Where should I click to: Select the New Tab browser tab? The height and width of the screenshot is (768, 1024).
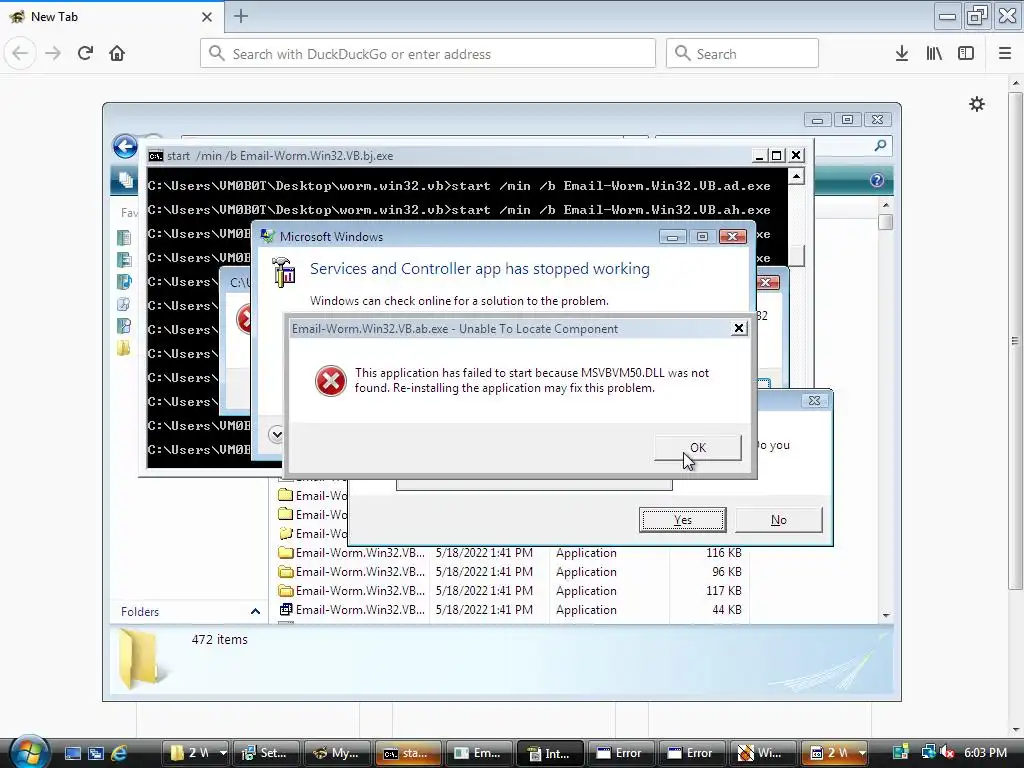[x=112, y=17]
